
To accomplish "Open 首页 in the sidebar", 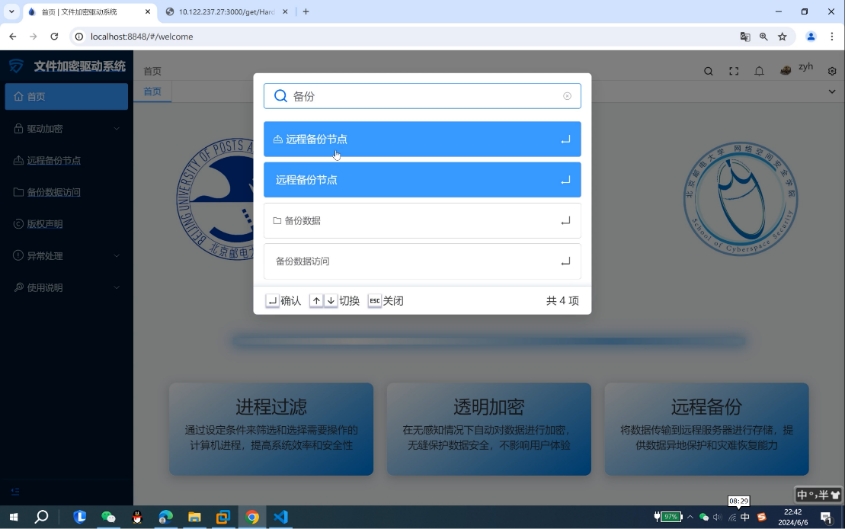I will (x=66, y=97).
